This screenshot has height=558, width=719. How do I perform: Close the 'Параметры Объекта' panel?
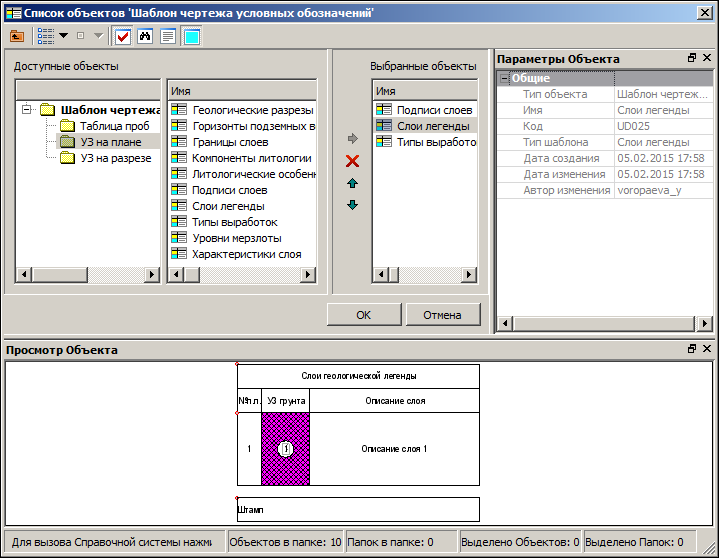(x=707, y=58)
